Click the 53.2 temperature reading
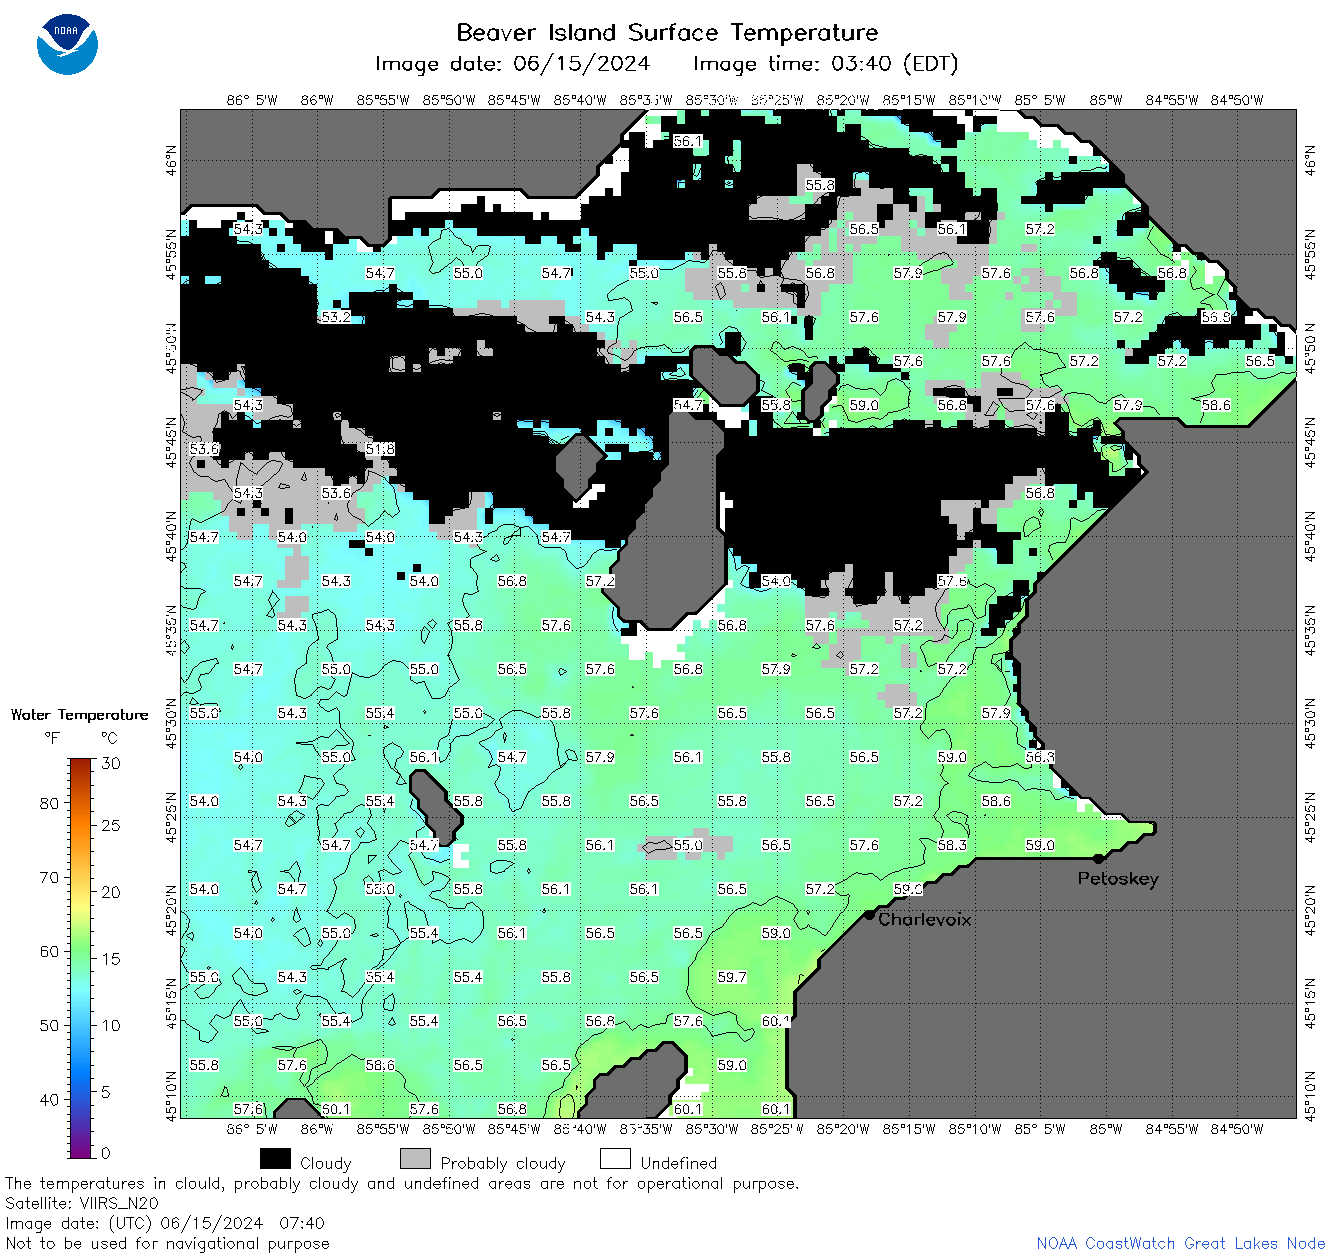Screen dimensions: 1336x1259 pyautogui.click(x=336, y=317)
